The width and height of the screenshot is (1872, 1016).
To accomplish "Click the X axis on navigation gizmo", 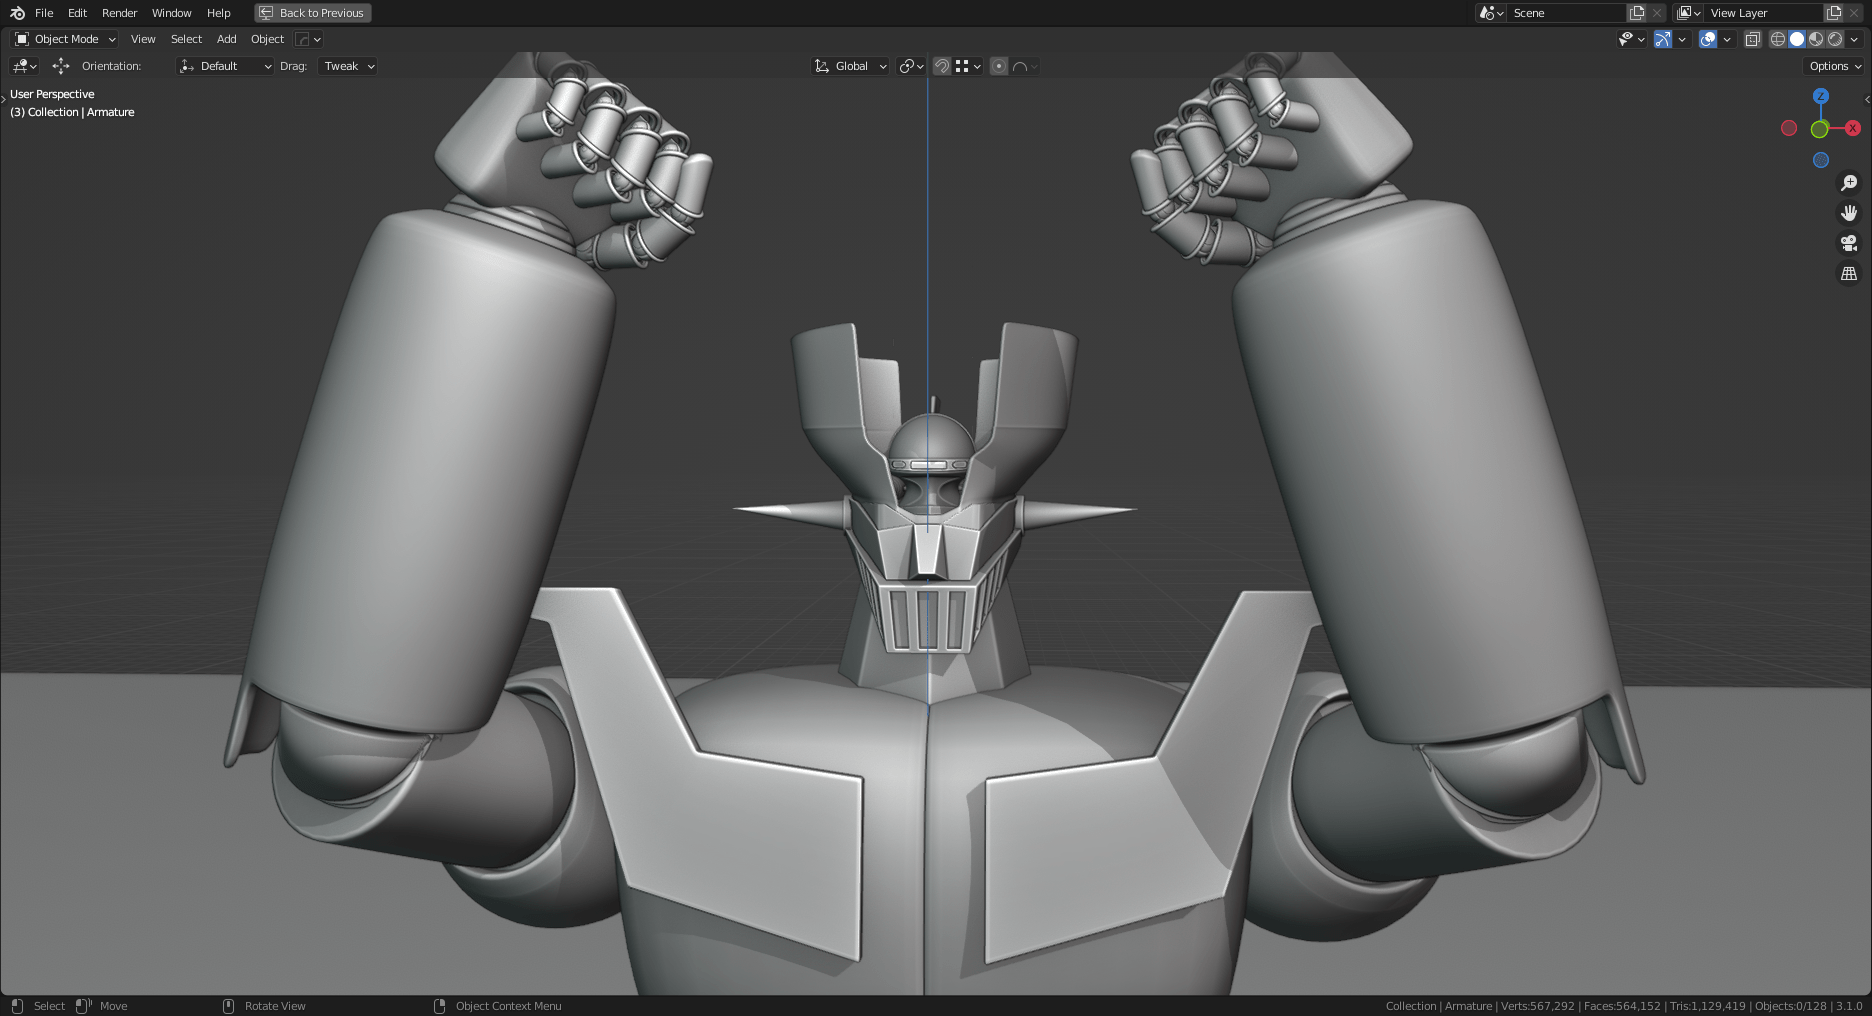I will pyautogui.click(x=1853, y=128).
